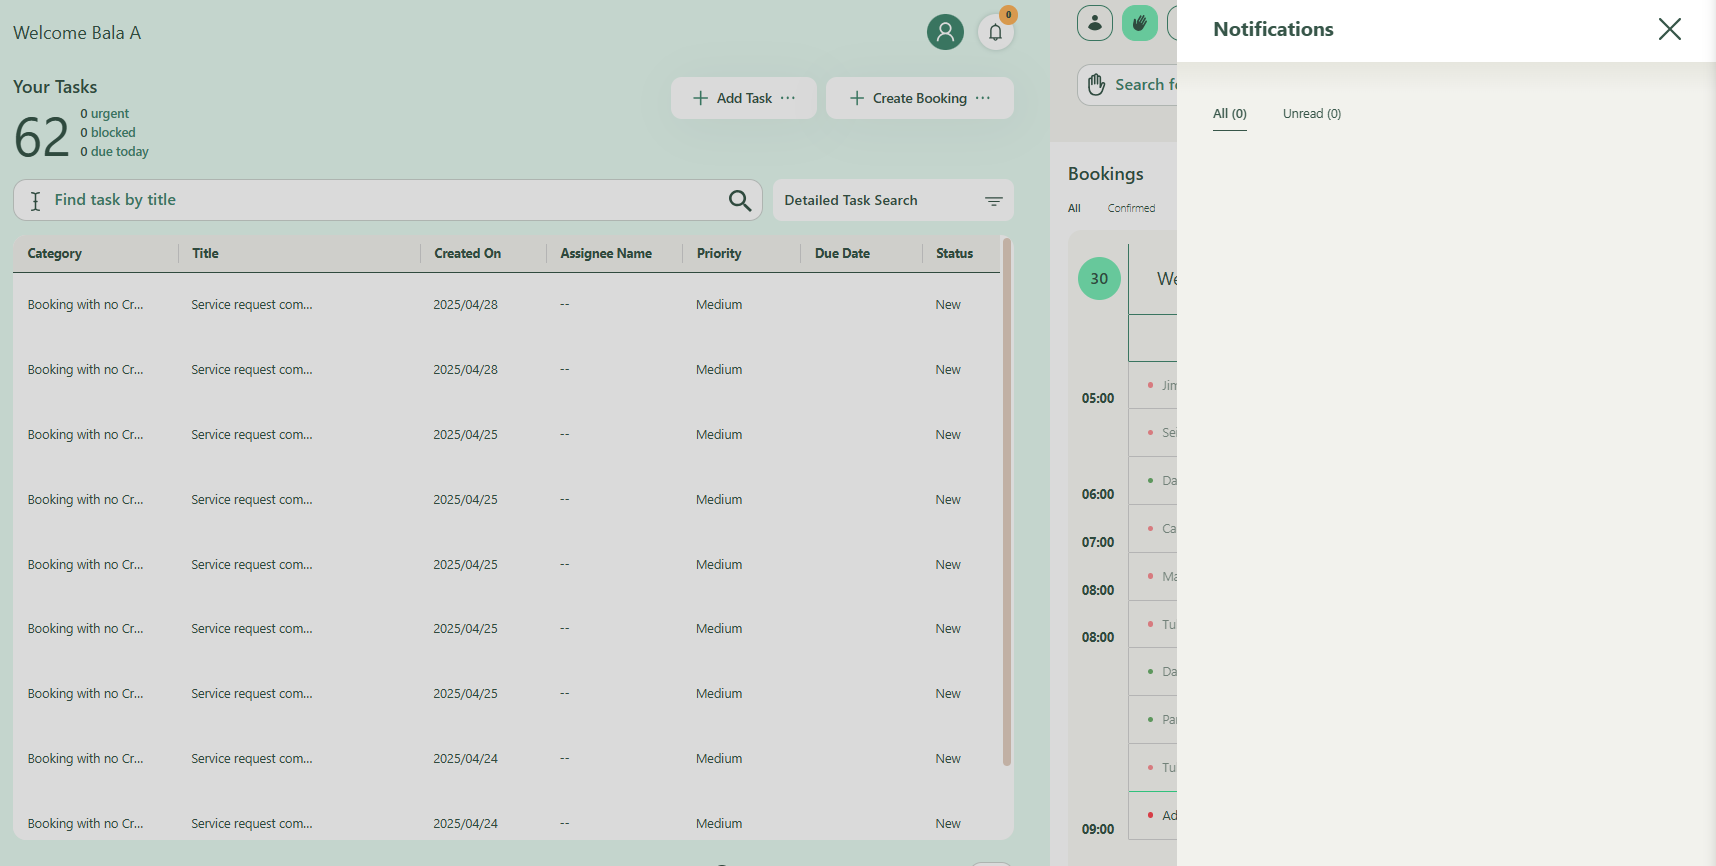Click the date circle showing 30
This screenshot has height=866, width=1716.
pyautogui.click(x=1099, y=279)
